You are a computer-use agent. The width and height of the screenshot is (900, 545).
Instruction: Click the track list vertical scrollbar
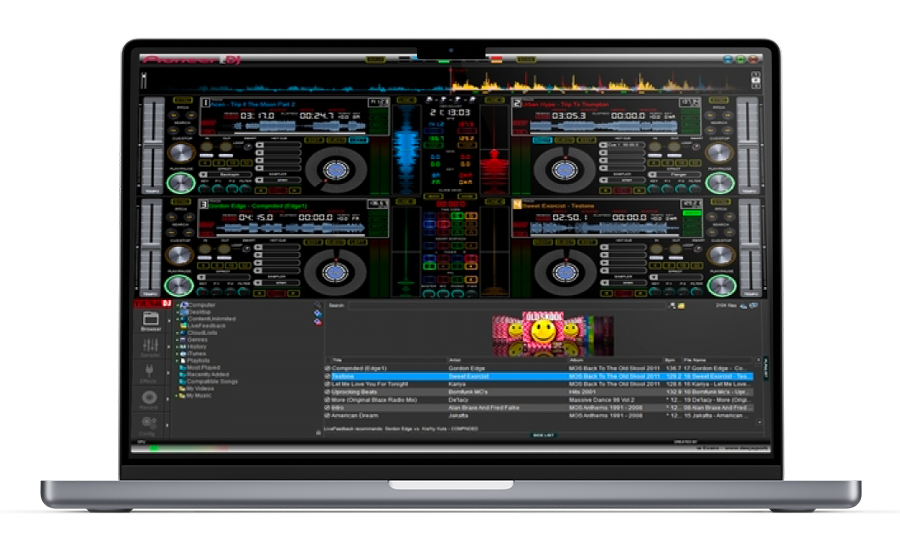pos(760,392)
